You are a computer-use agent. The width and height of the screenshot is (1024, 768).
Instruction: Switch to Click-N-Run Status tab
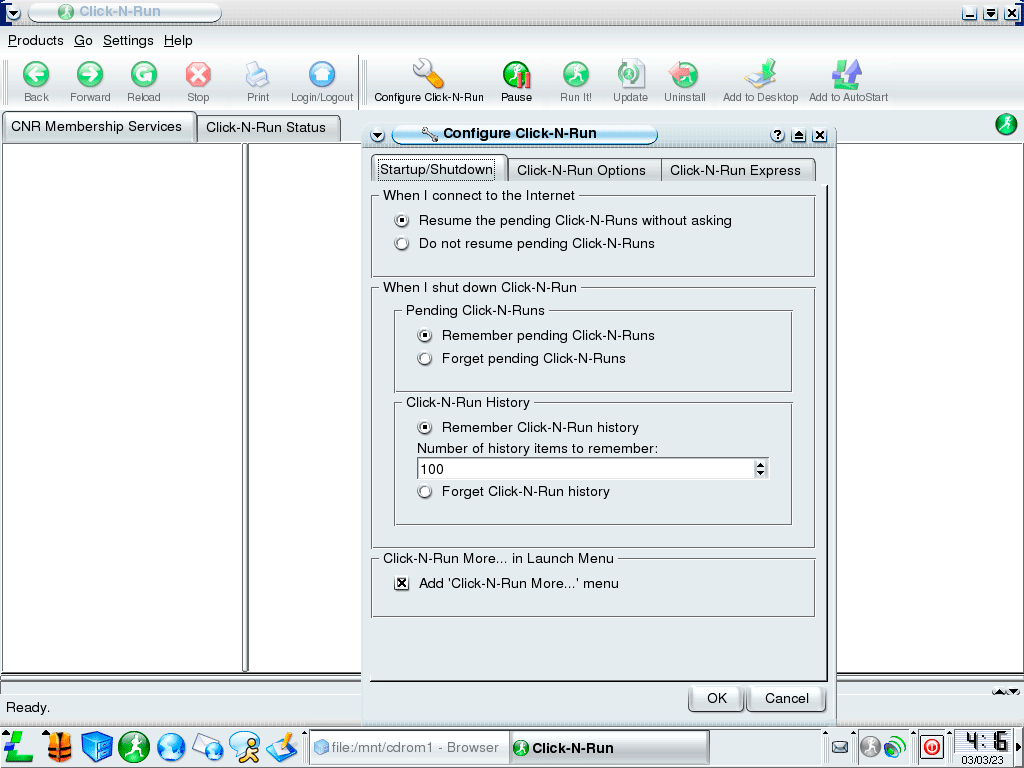click(266, 128)
